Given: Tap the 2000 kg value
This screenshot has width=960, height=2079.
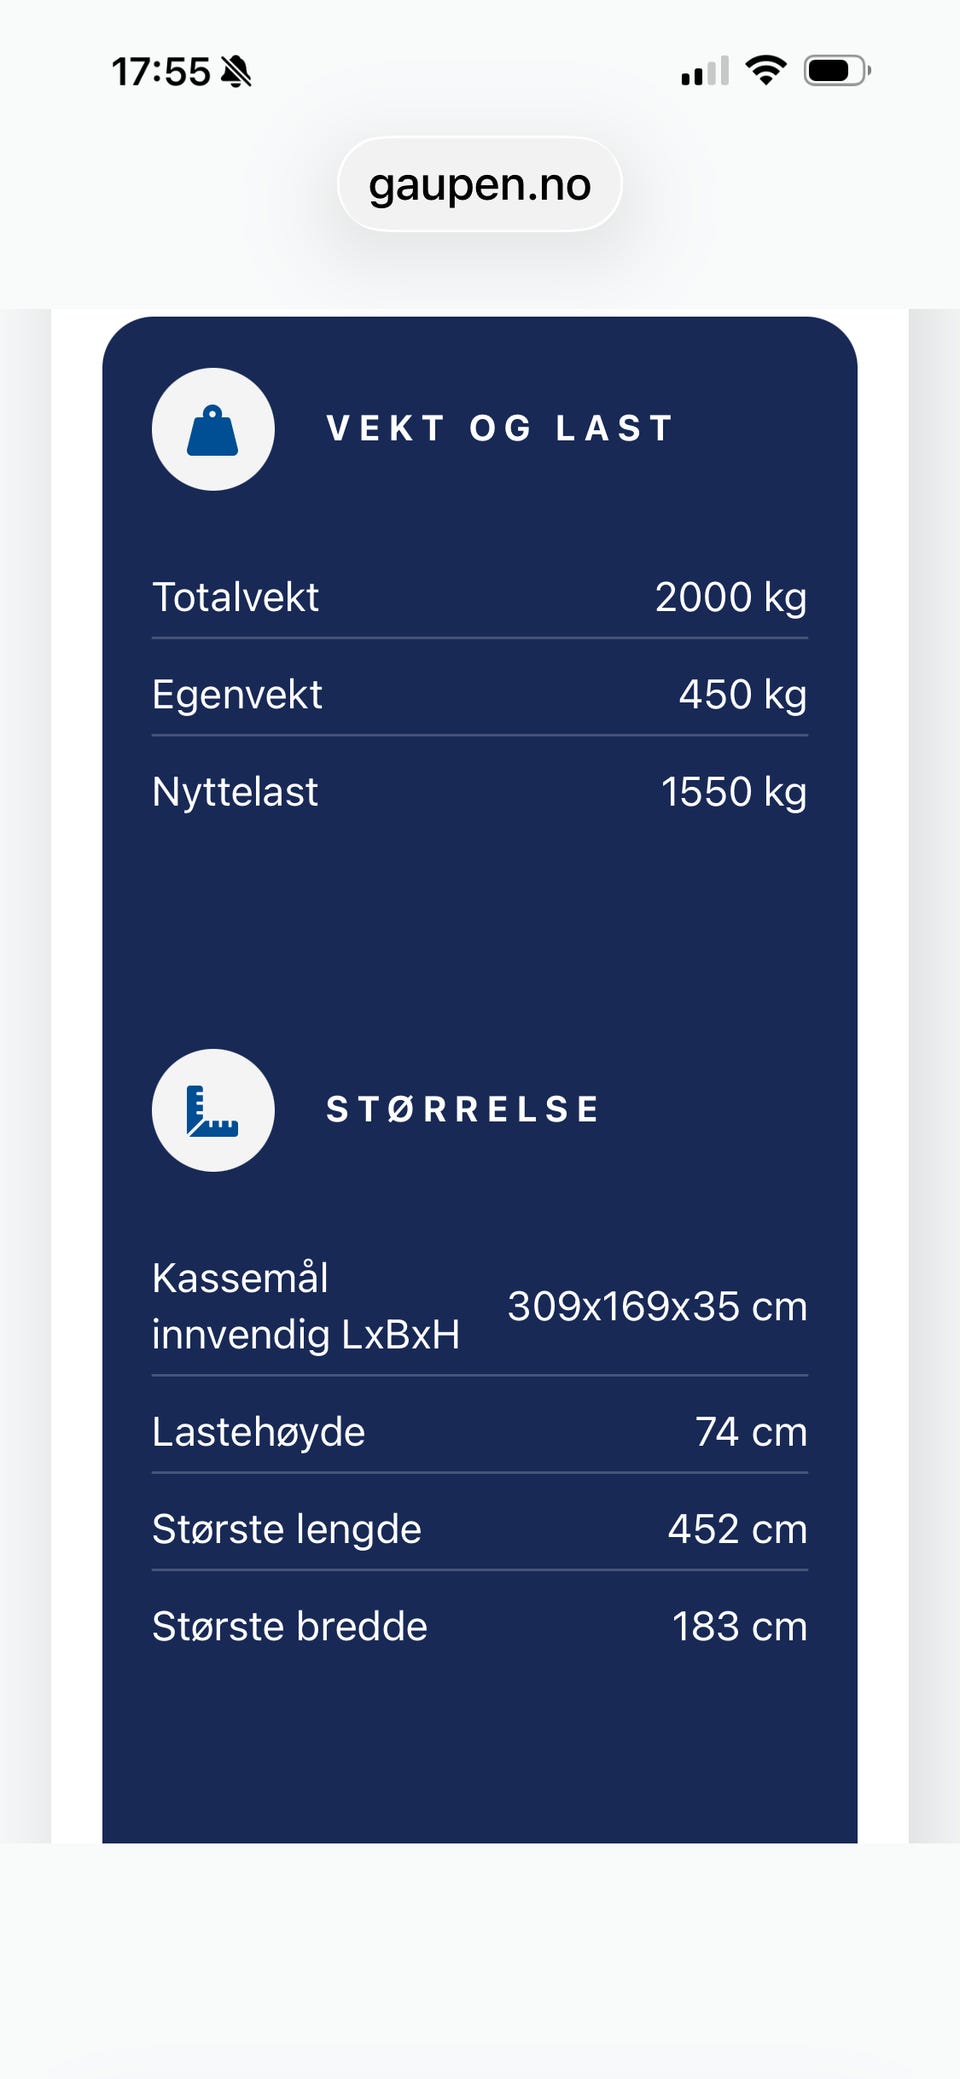Looking at the screenshot, I should click(x=731, y=598).
